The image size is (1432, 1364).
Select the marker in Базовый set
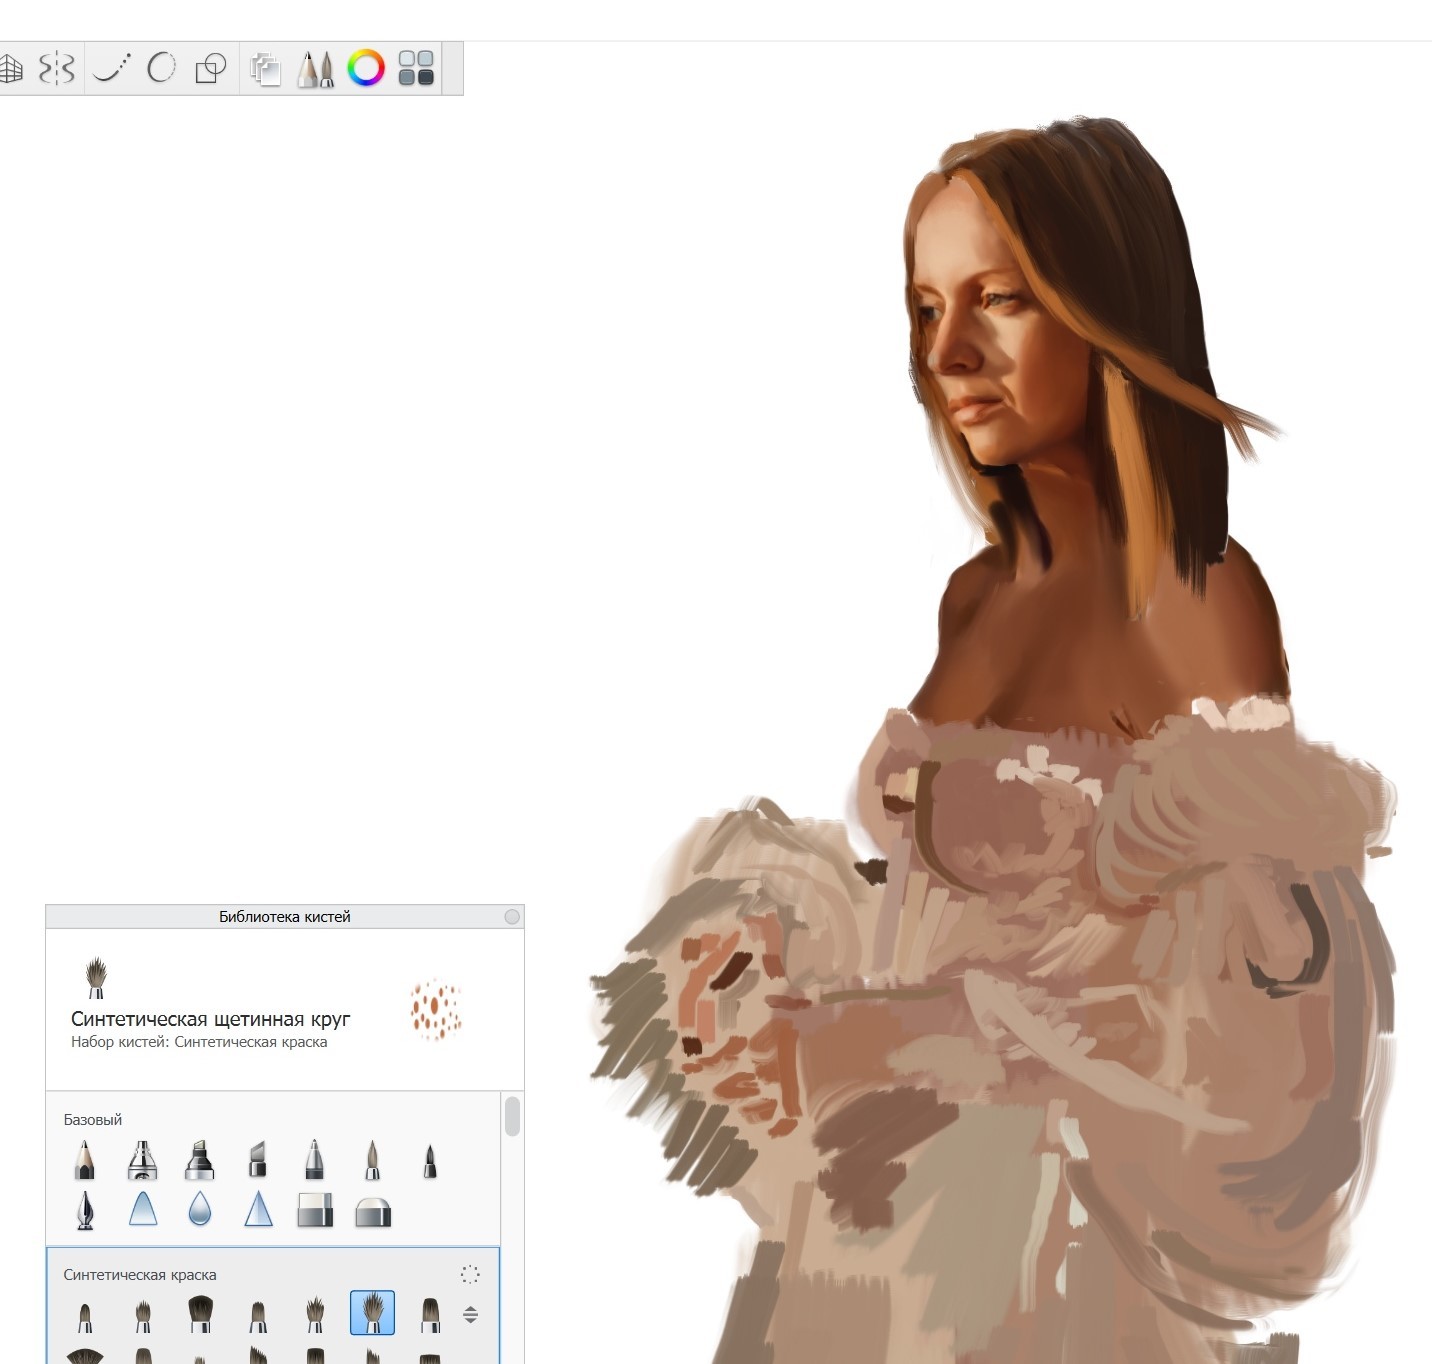(200, 1159)
